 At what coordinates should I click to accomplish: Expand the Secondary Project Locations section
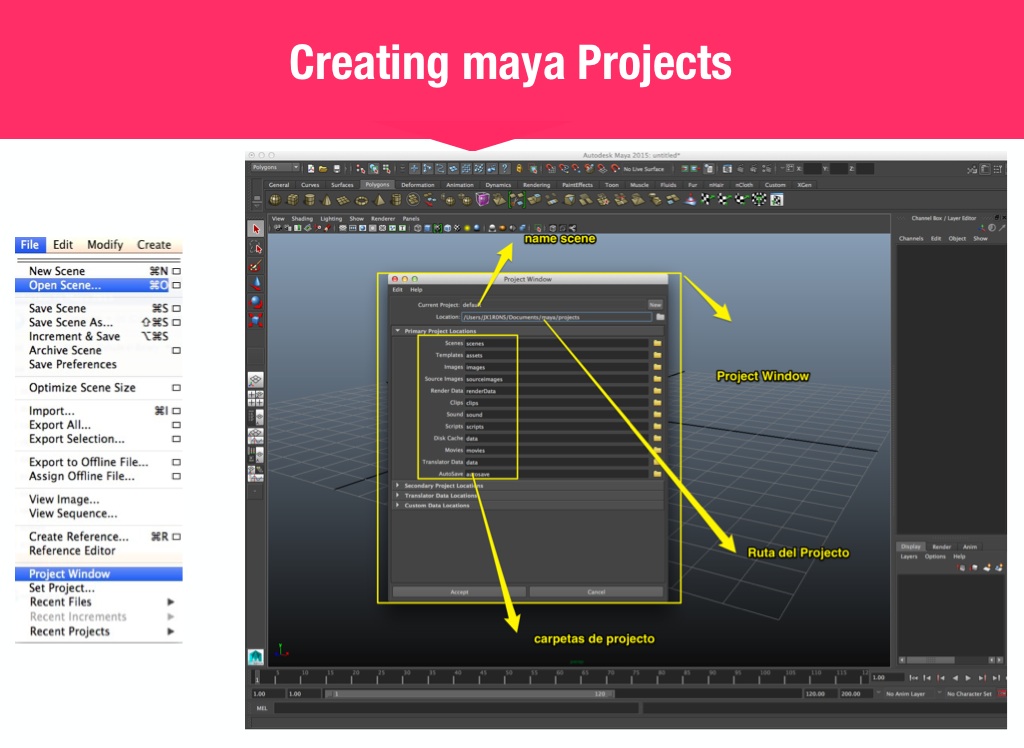pyautogui.click(x=398, y=486)
